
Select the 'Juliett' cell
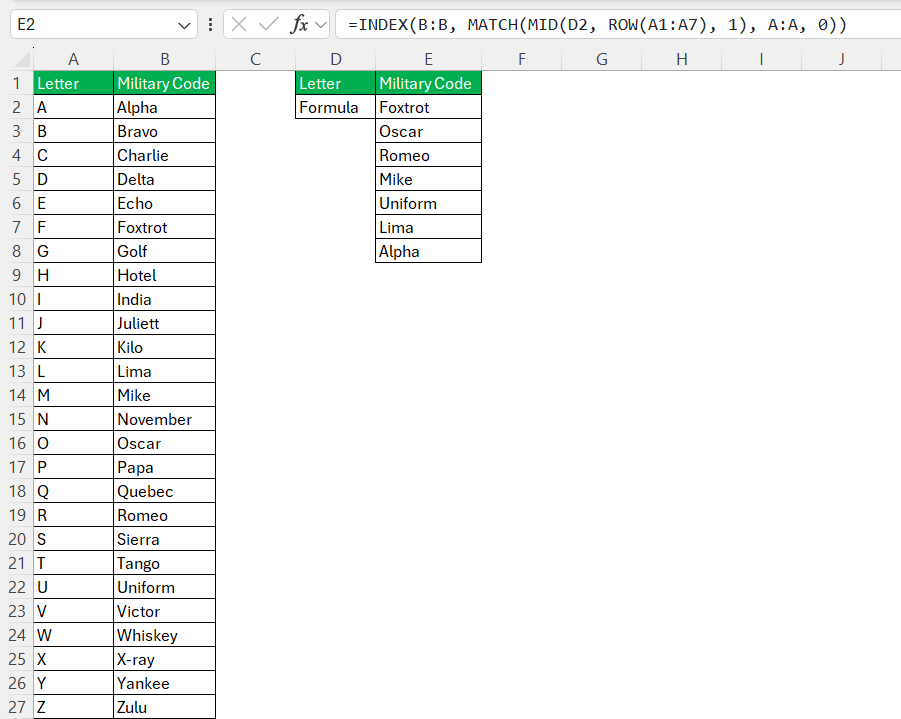(165, 324)
